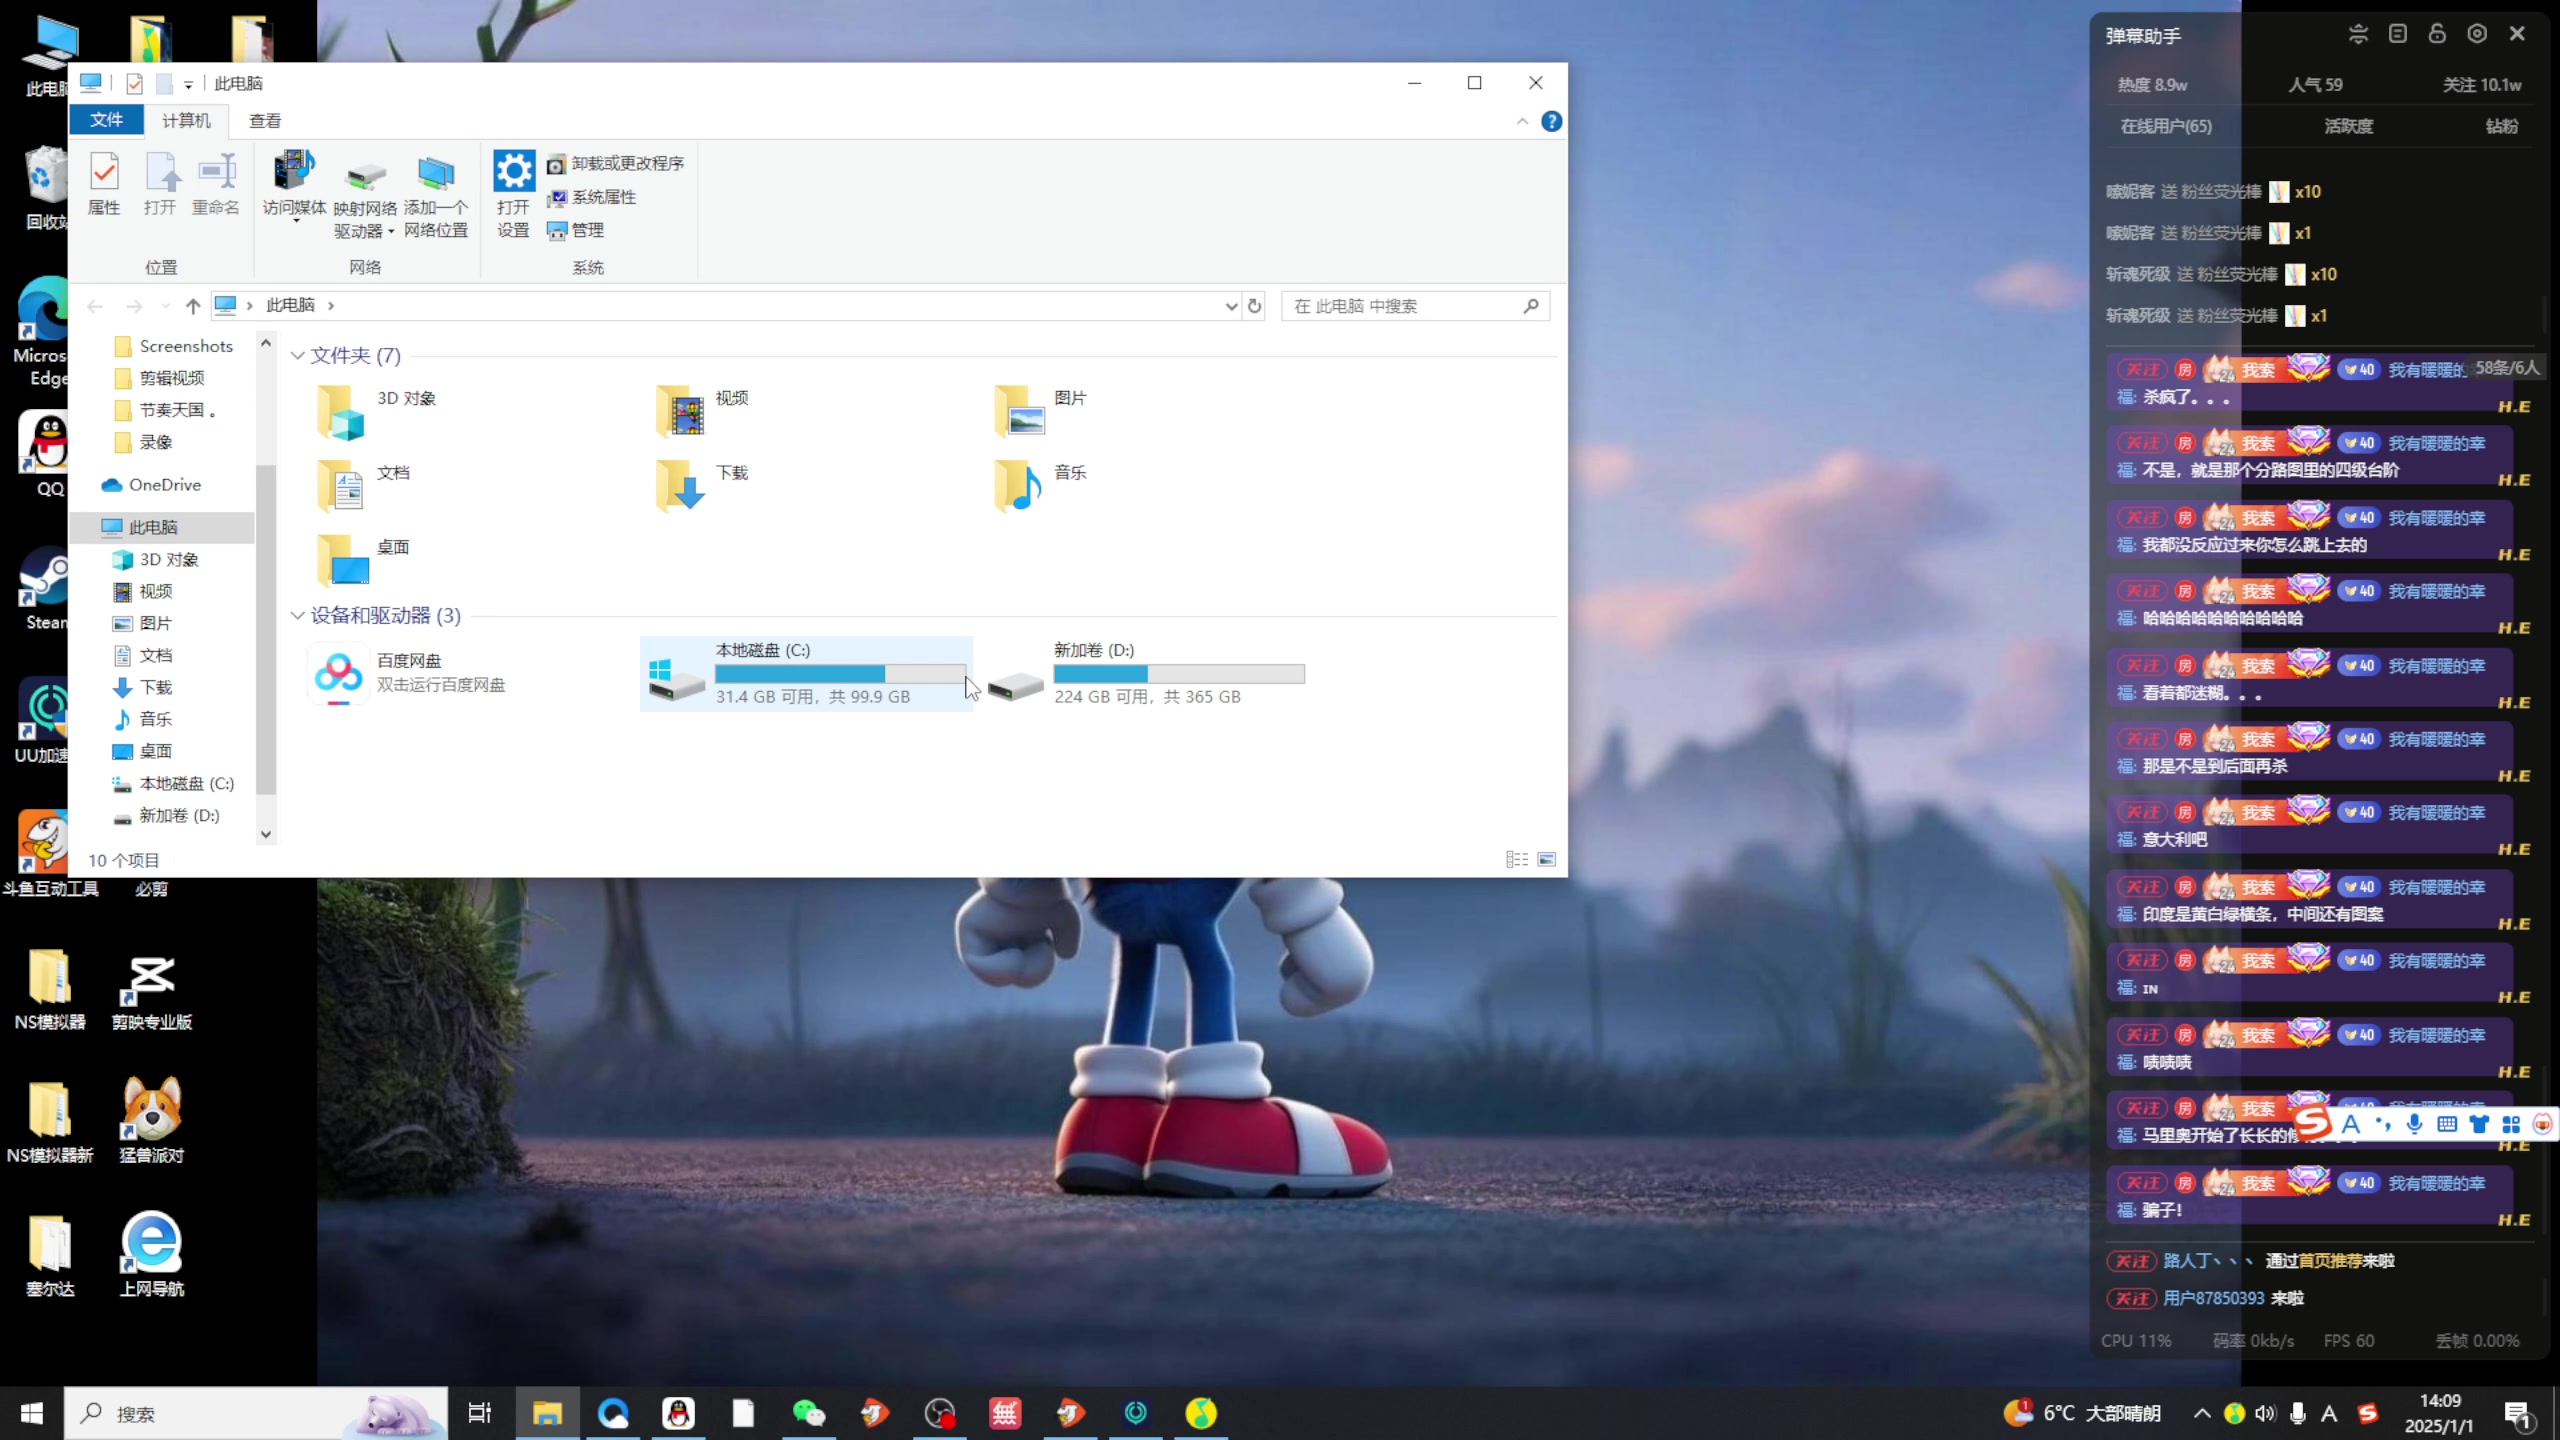Select the 百度网盘 device item
Viewport: 2560px width, 1440px height.
point(410,673)
